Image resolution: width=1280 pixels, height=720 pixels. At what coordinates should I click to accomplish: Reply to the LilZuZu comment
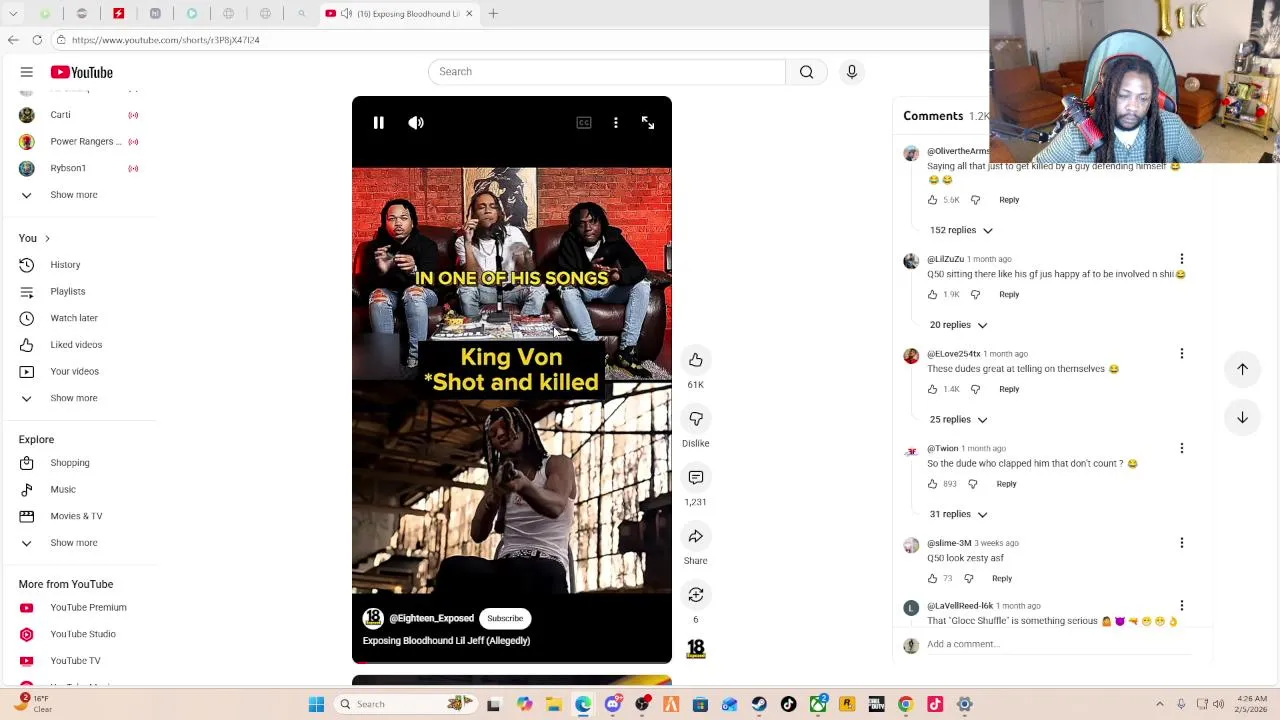point(1009,294)
